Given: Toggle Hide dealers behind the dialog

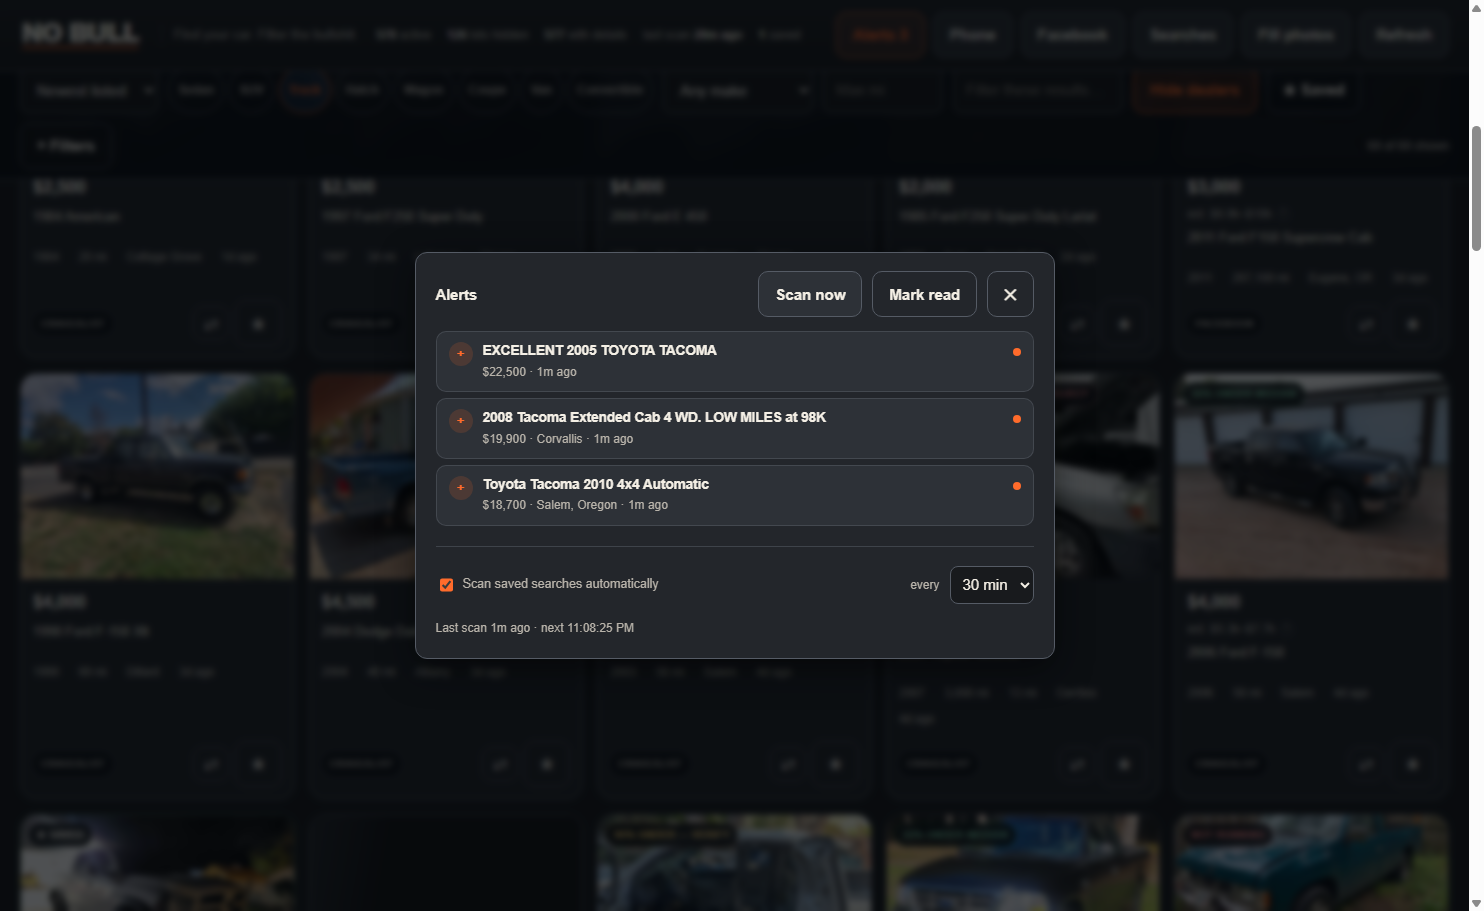Looking at the screenshot, I should pos(1194,91).
